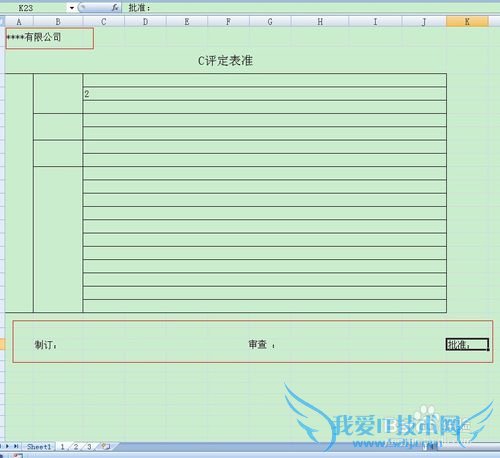Click the formula bar showing 批准:
The image size is (500, 458).
click(x=310, y=8)
